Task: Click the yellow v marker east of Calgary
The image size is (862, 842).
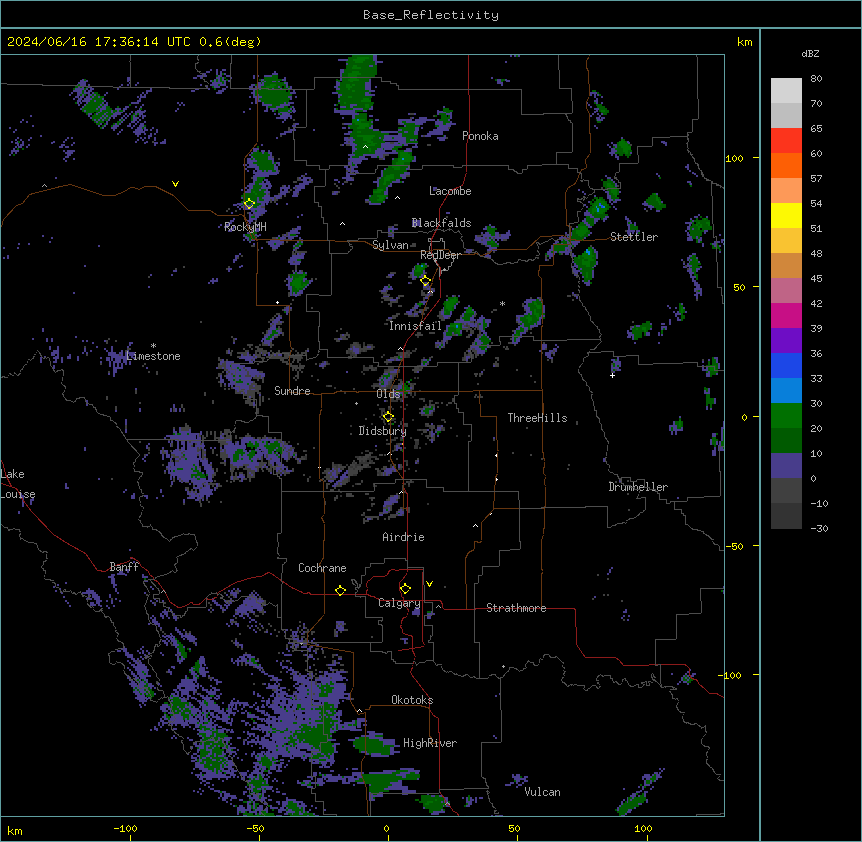Action: (429, 584)
